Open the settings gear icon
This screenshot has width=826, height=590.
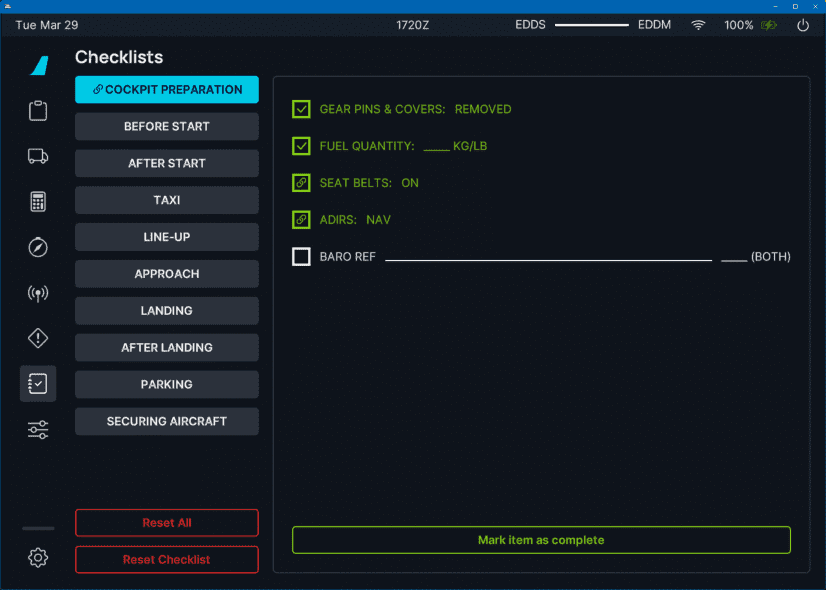pos(38,558)
